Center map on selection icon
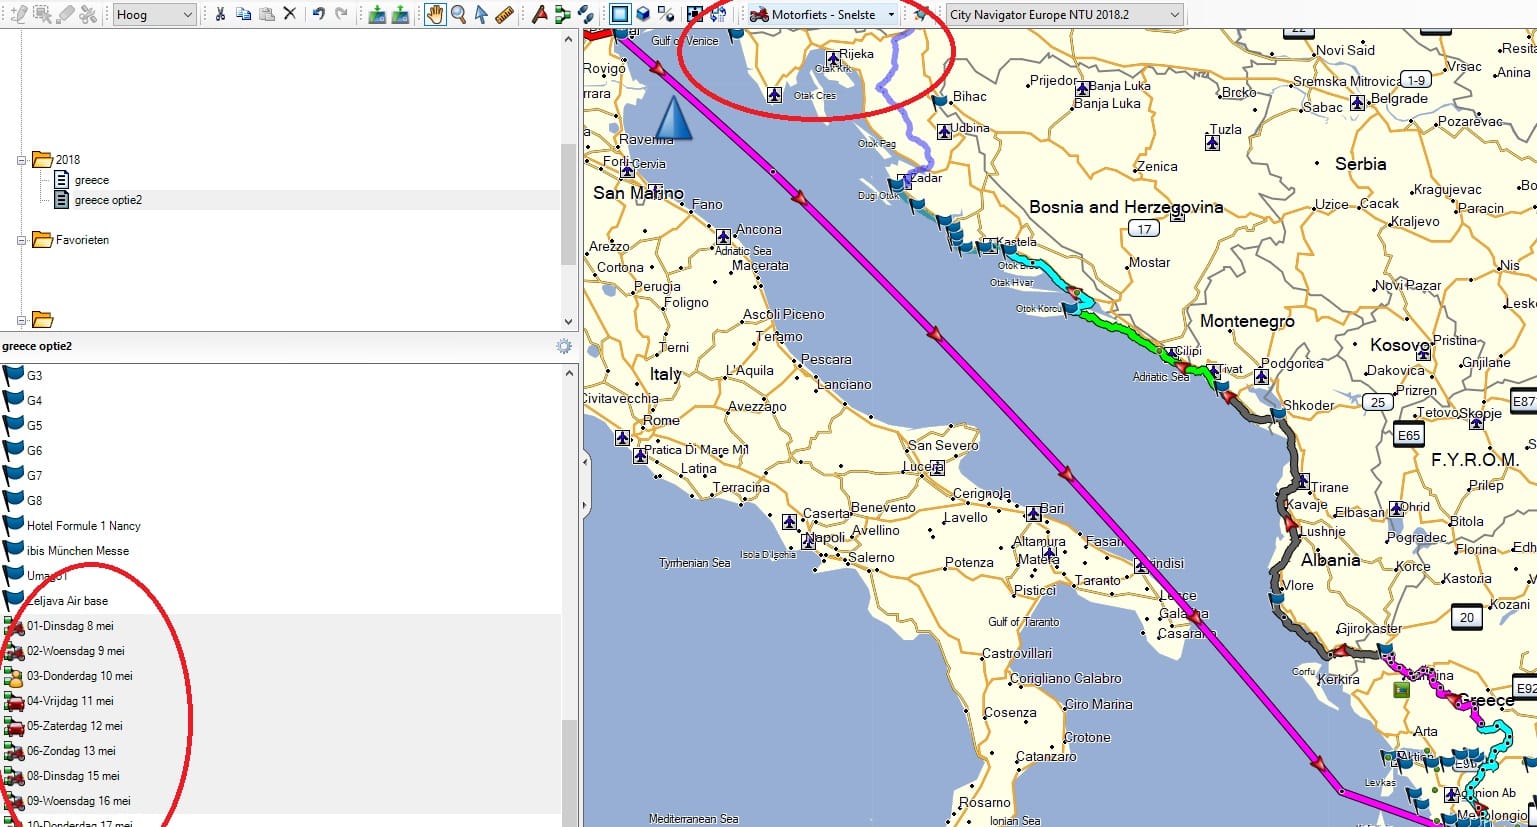1537x827 pixels. (x=695, y=14)
